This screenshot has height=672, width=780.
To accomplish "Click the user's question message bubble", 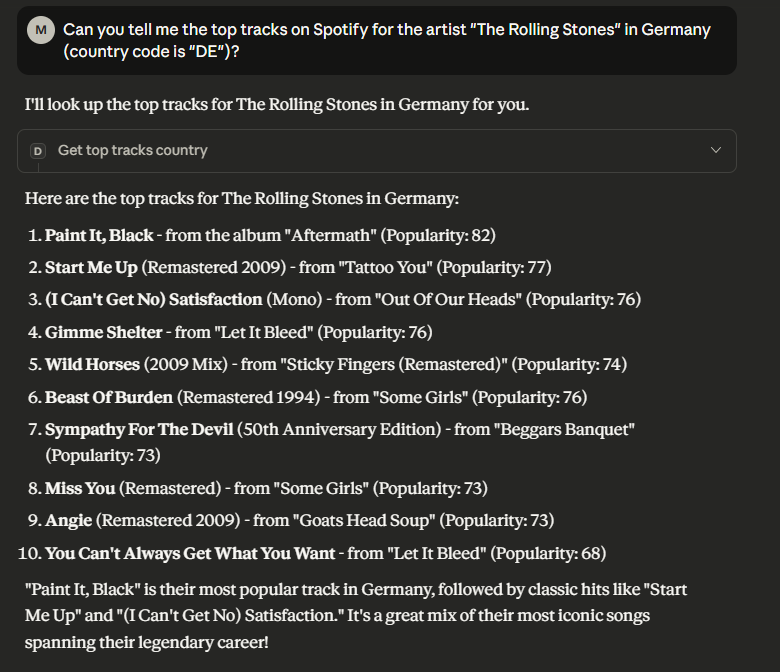I will [x=386, y=41].
